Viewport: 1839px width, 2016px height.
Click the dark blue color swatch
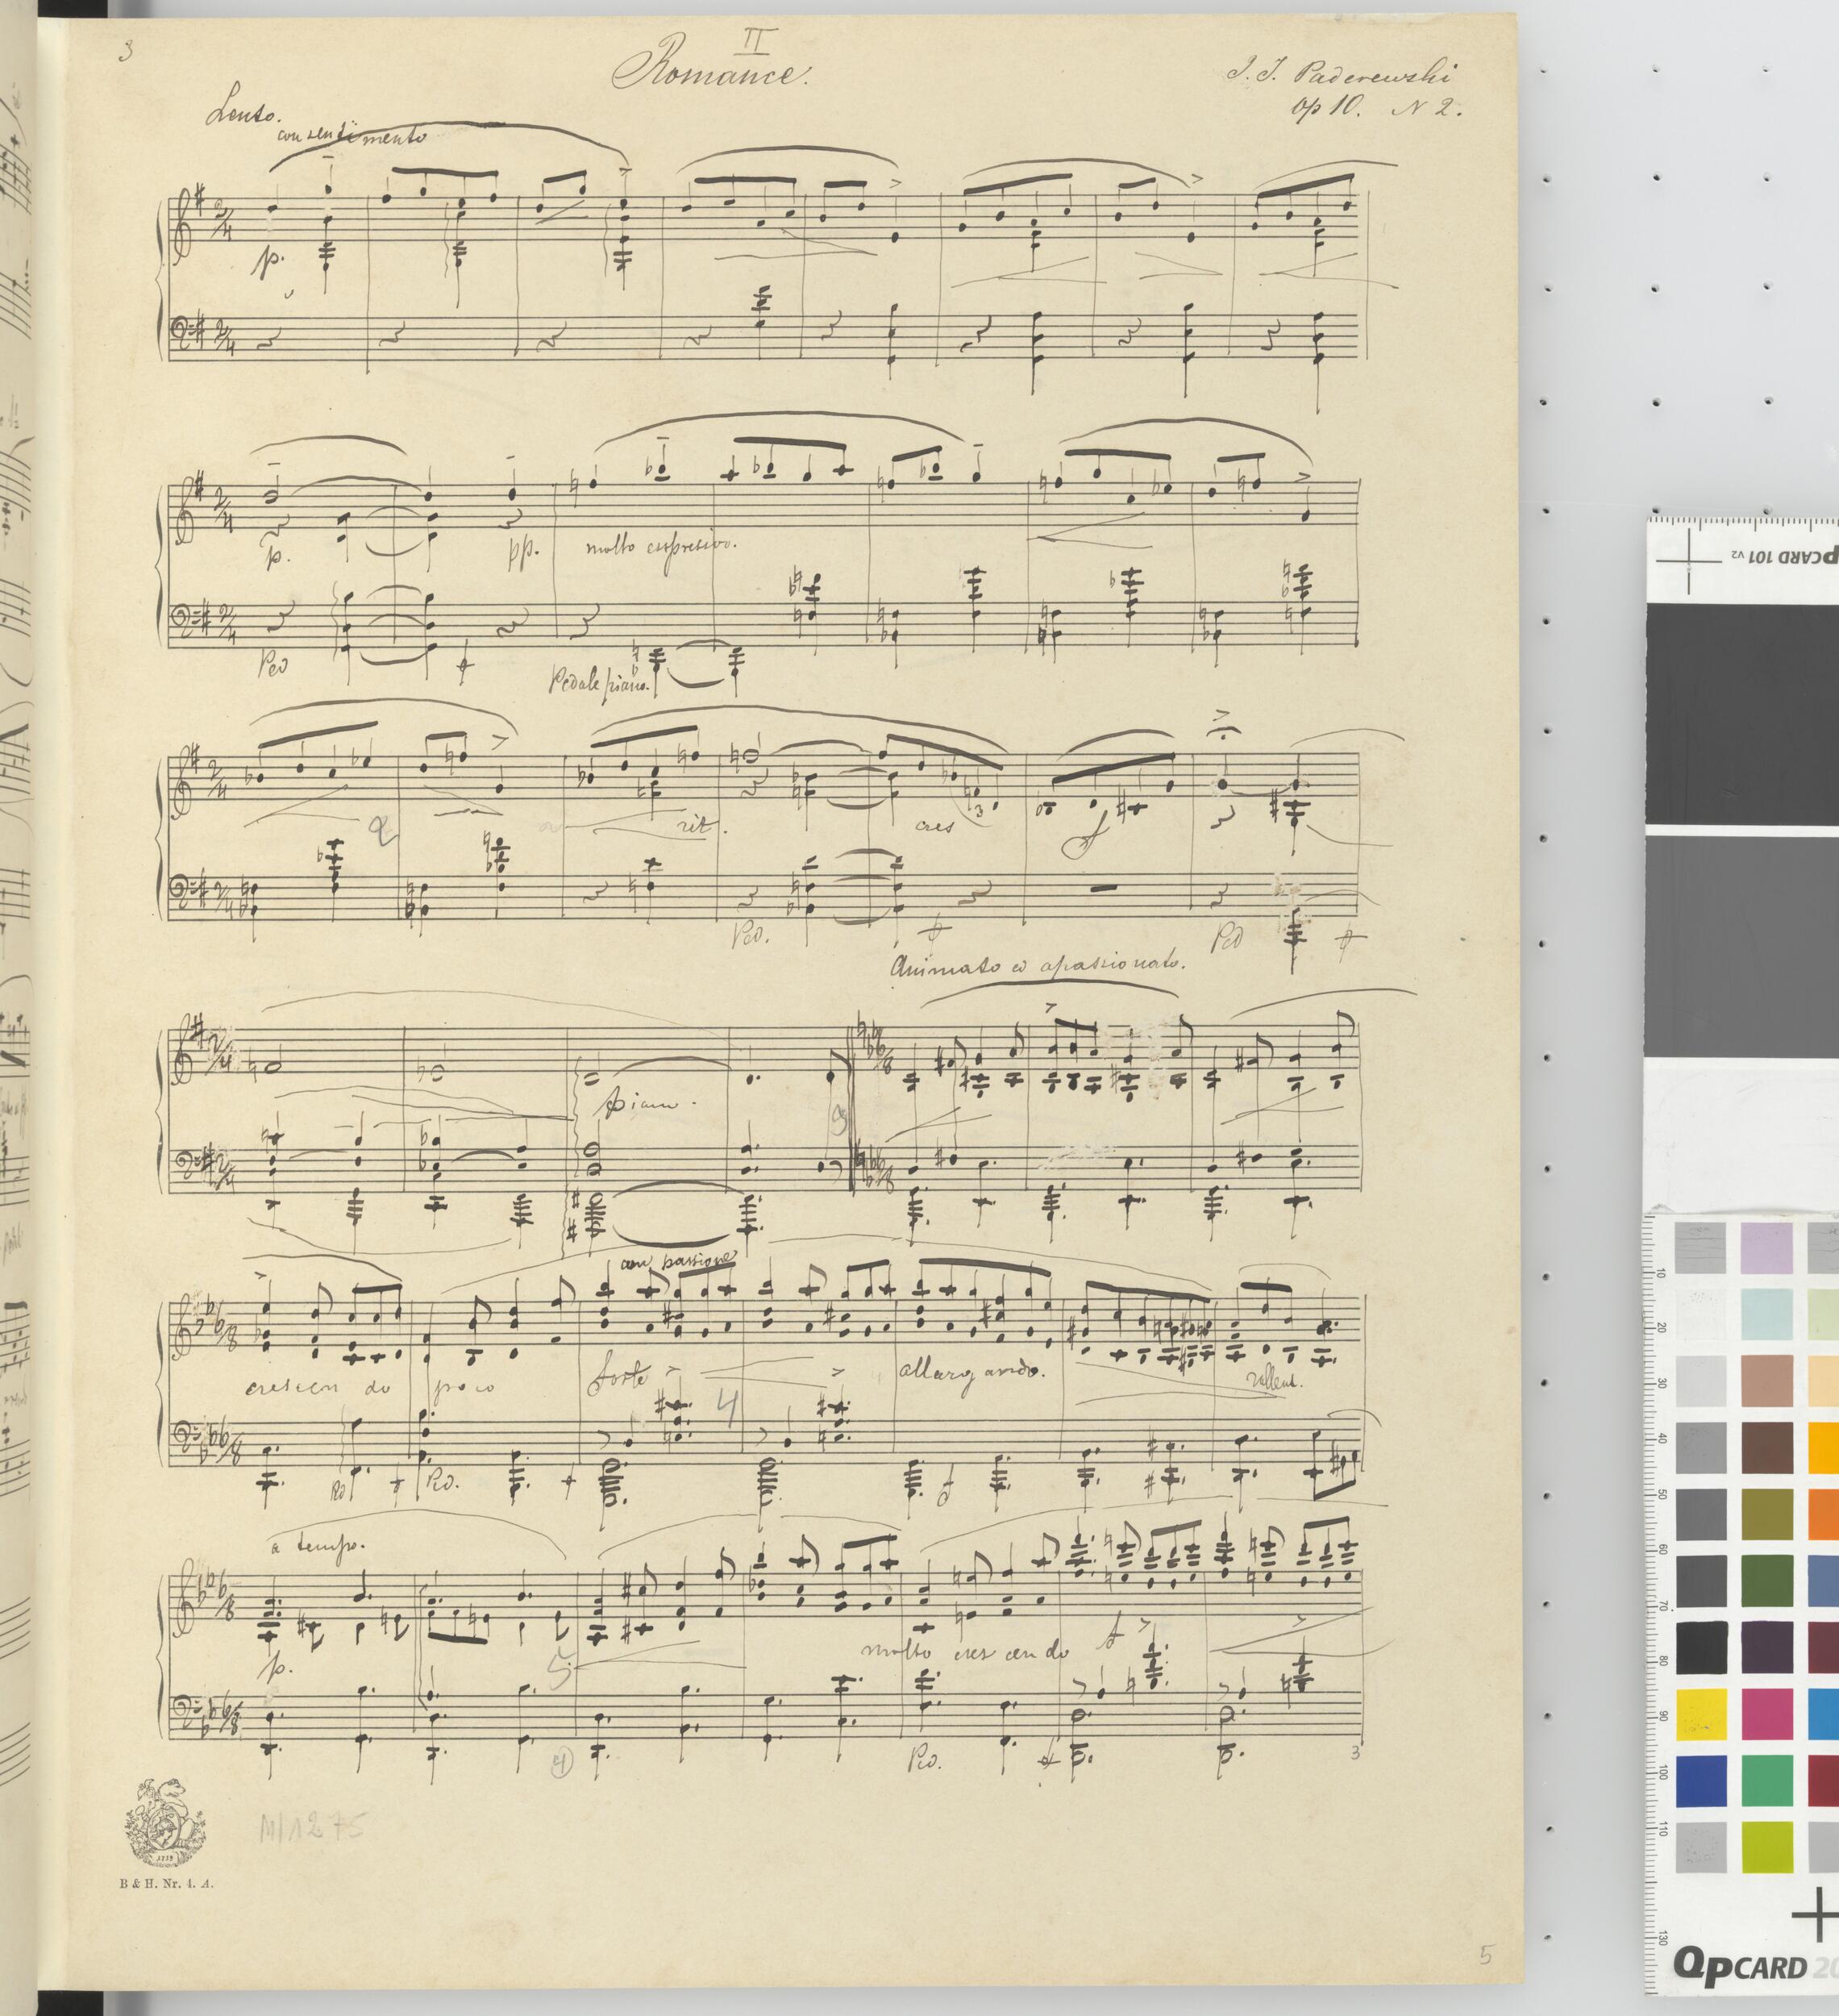[x=1702, y=1782]
